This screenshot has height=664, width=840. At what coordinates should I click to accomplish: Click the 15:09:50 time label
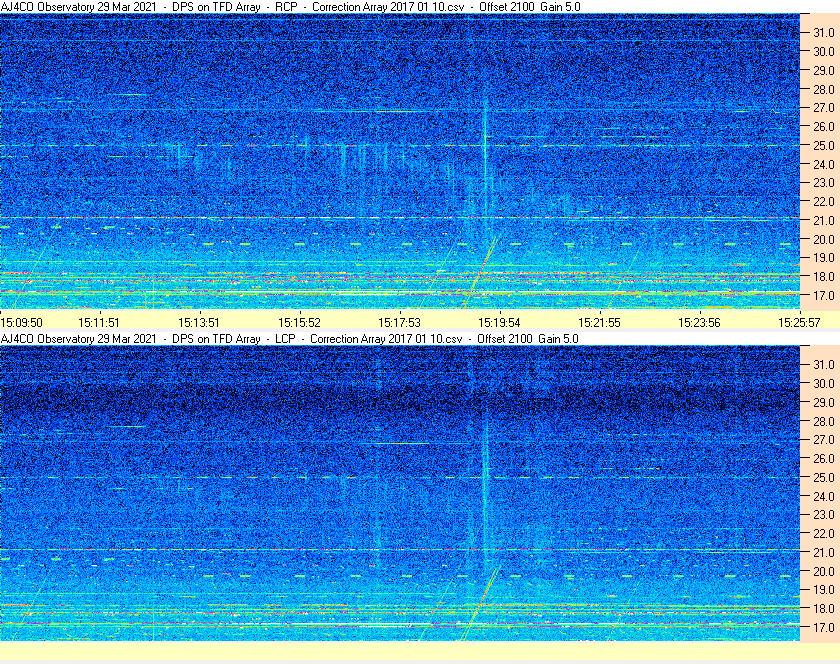[21, 323]
